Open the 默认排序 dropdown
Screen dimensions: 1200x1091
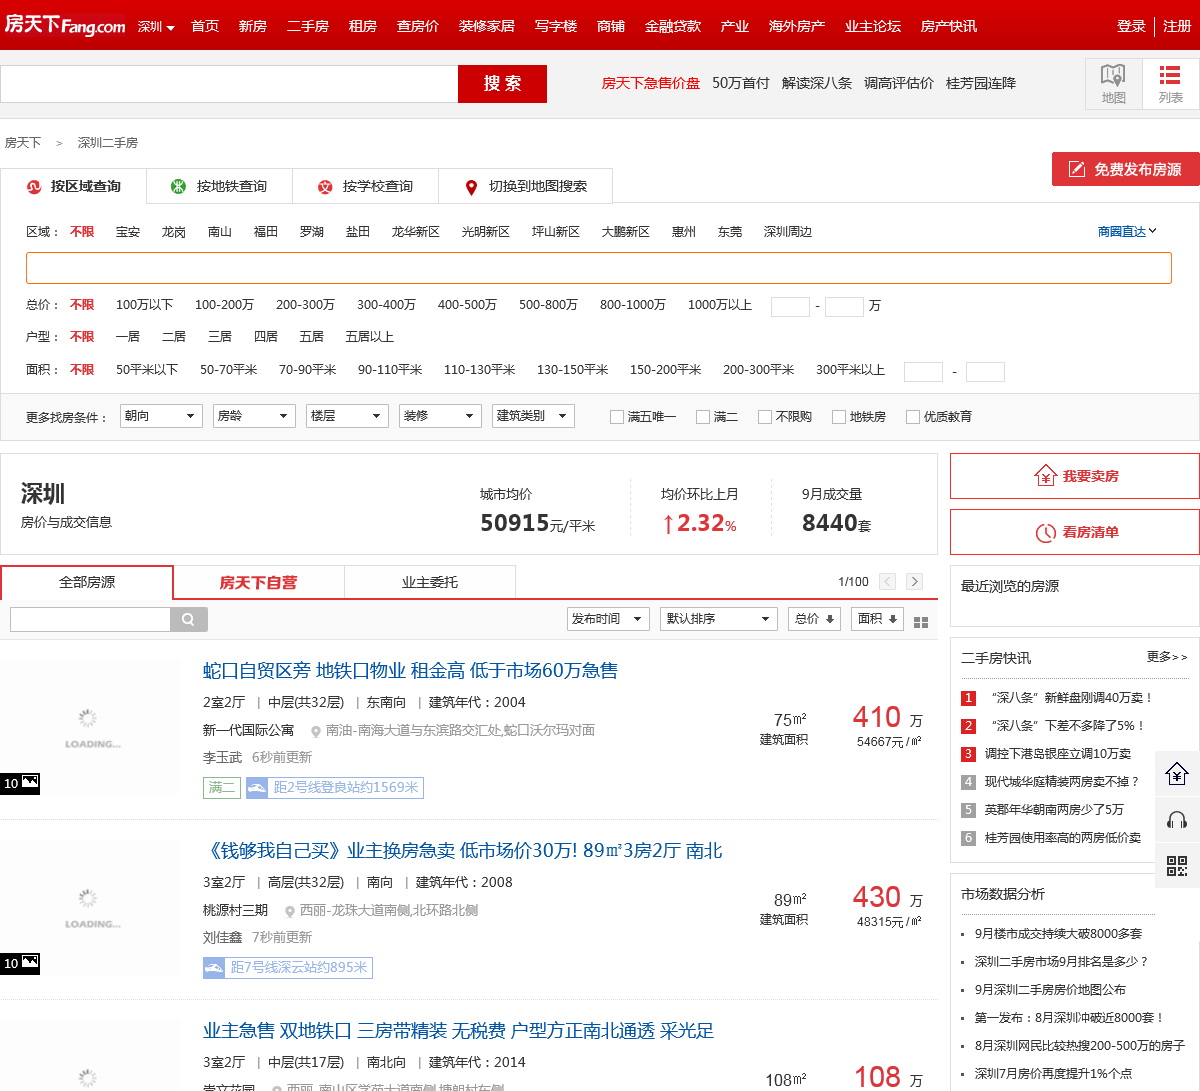pos(719,619)
